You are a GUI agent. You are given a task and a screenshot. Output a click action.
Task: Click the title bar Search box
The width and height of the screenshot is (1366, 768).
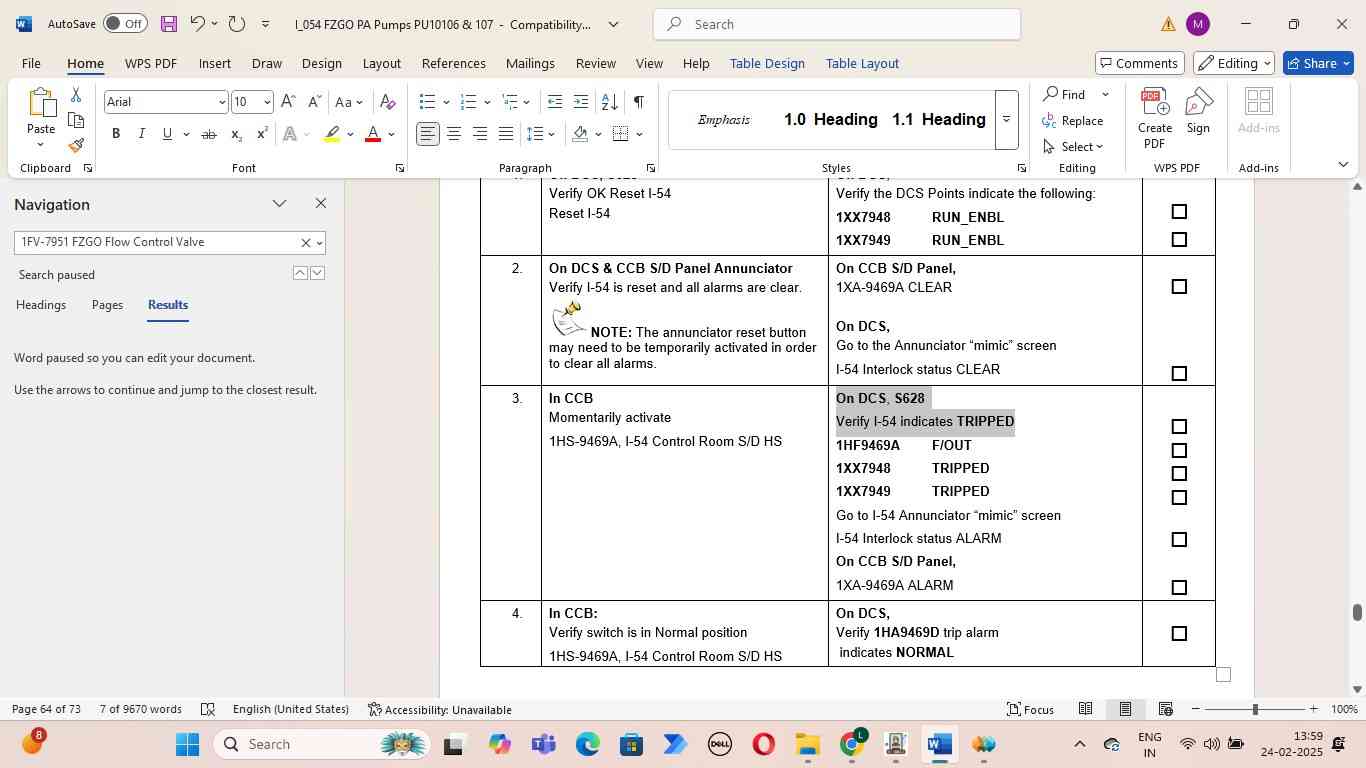837,24
